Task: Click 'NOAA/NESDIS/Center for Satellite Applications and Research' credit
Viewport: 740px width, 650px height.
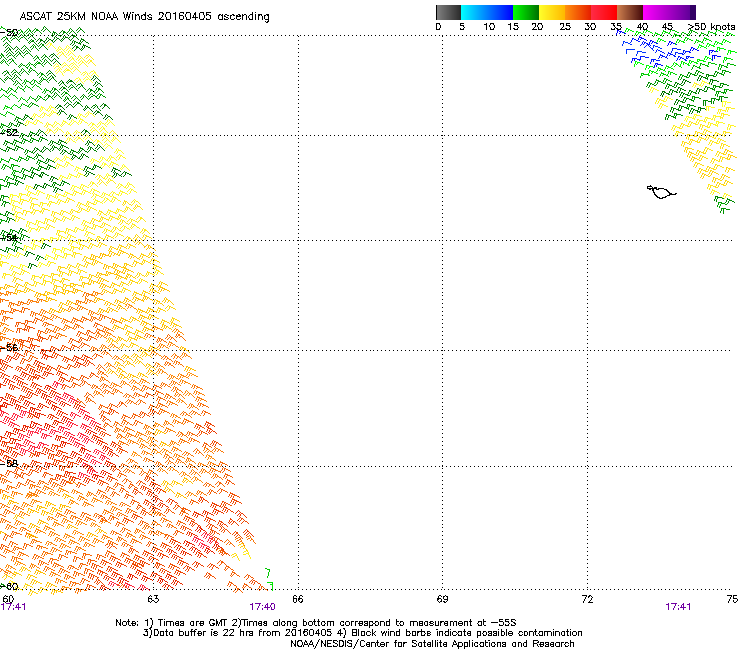Action: point(432,644)
